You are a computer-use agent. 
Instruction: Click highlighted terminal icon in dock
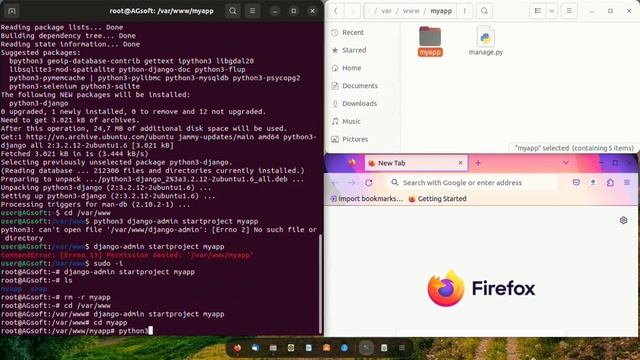(x=366, y=348)
